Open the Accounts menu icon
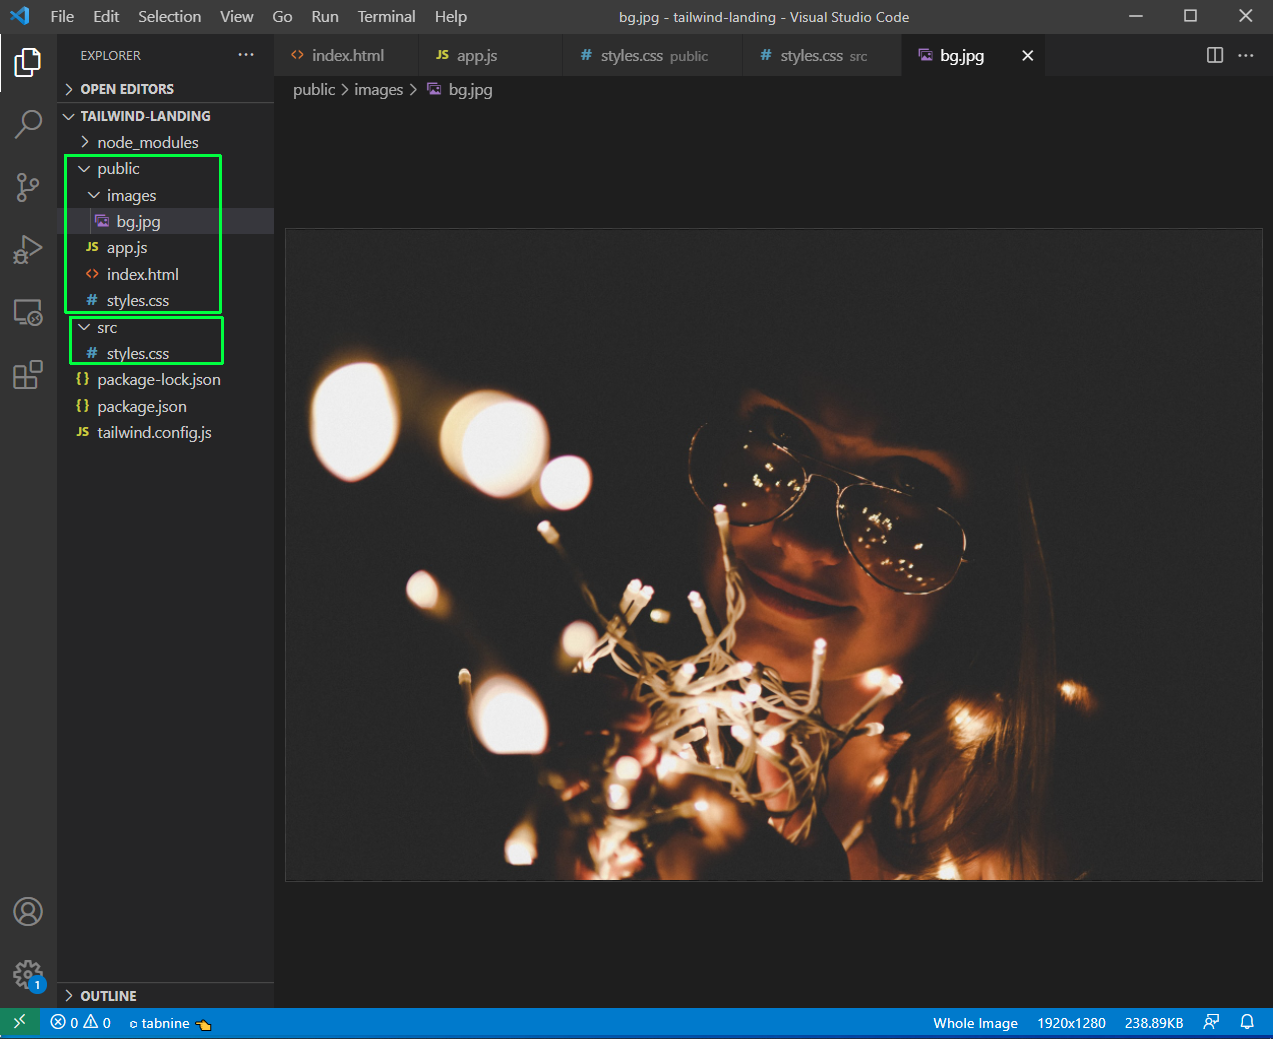The image size is (1273, 1039). 28,911
